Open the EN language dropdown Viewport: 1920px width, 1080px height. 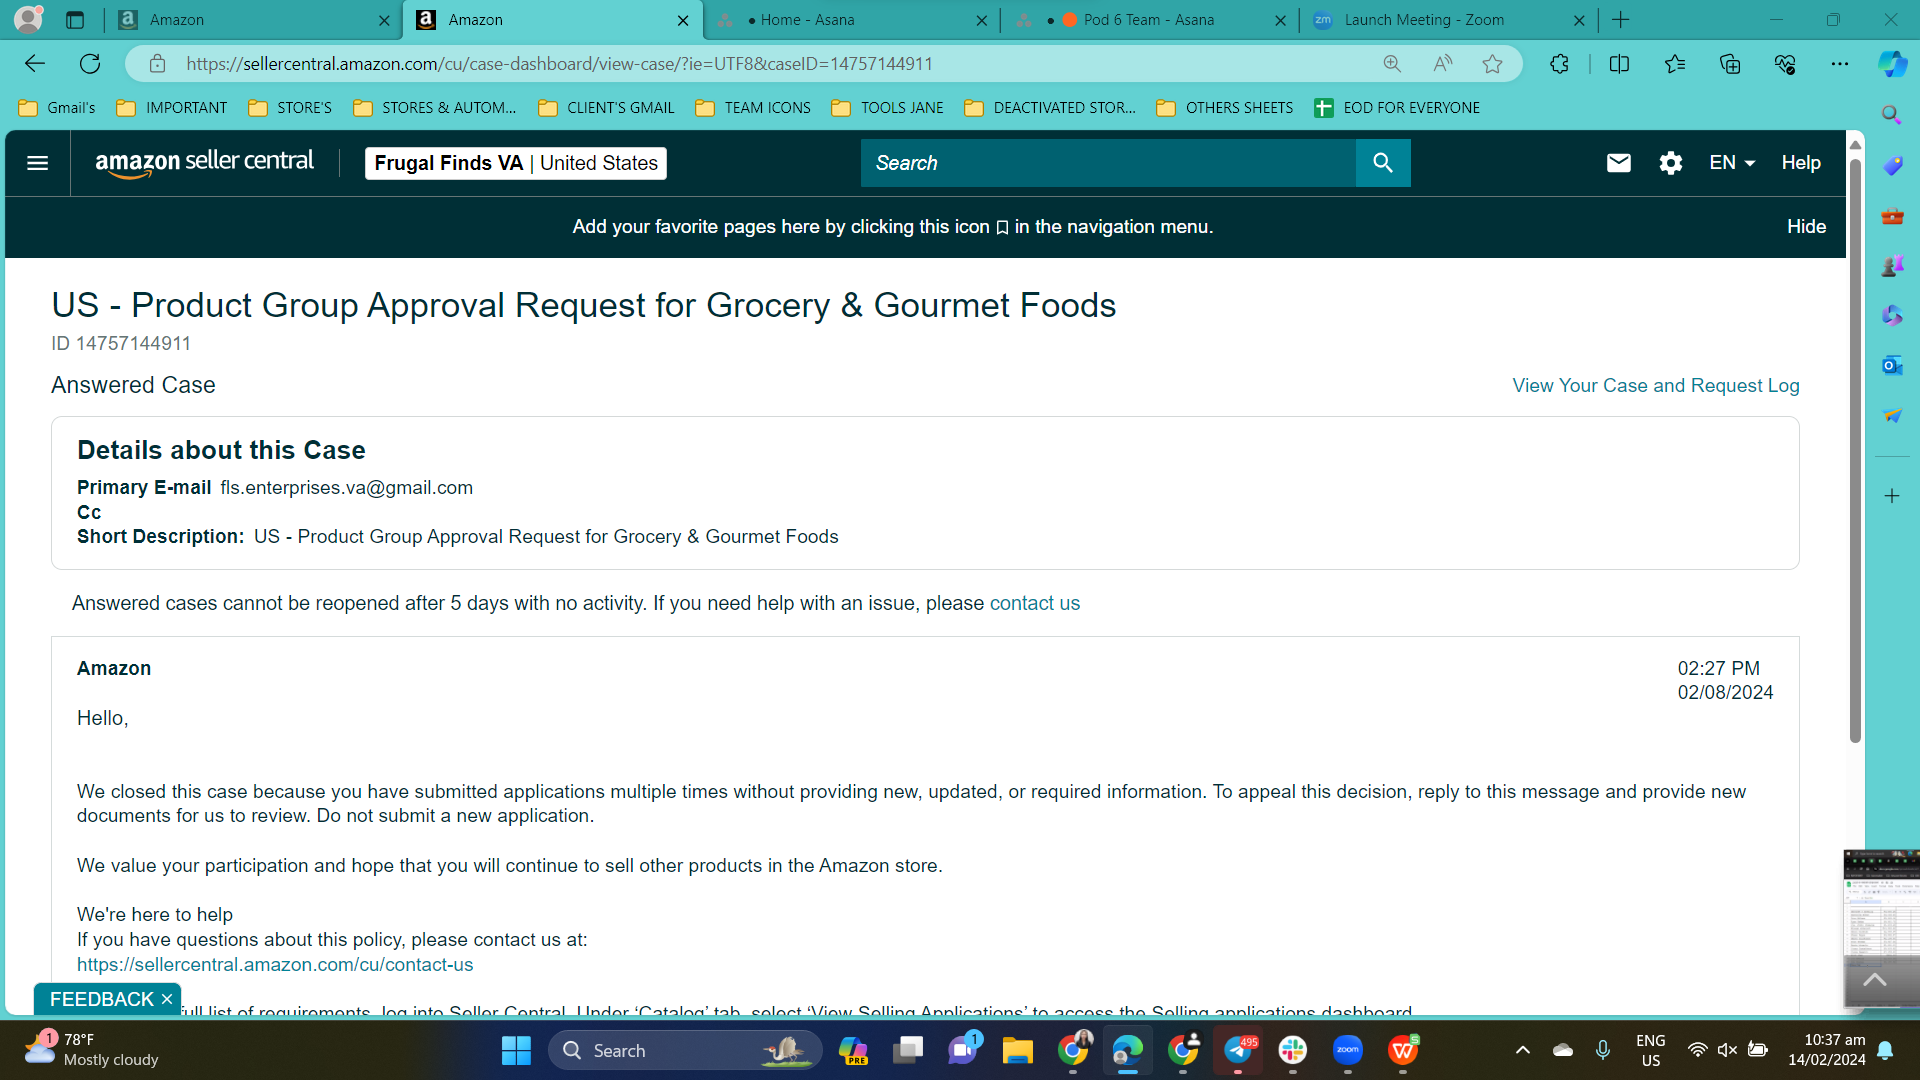click(x=1732, y=163)
